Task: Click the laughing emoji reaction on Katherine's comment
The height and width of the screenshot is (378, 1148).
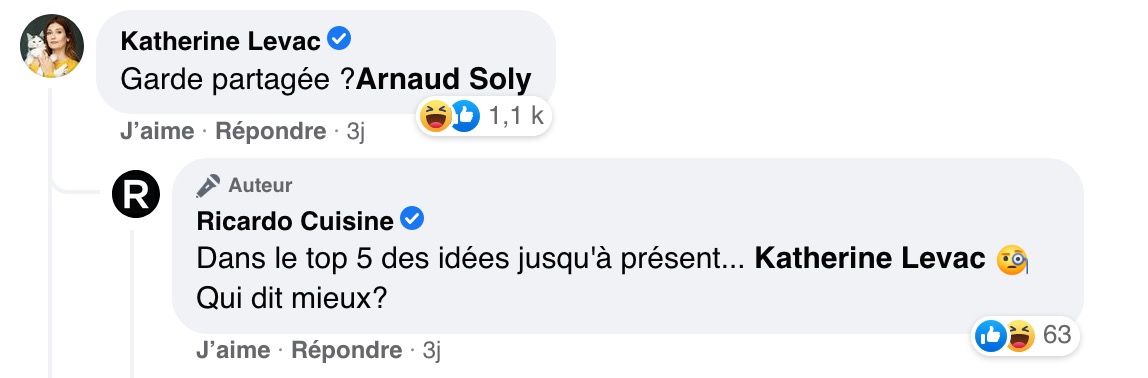Action: coord(436,116)
